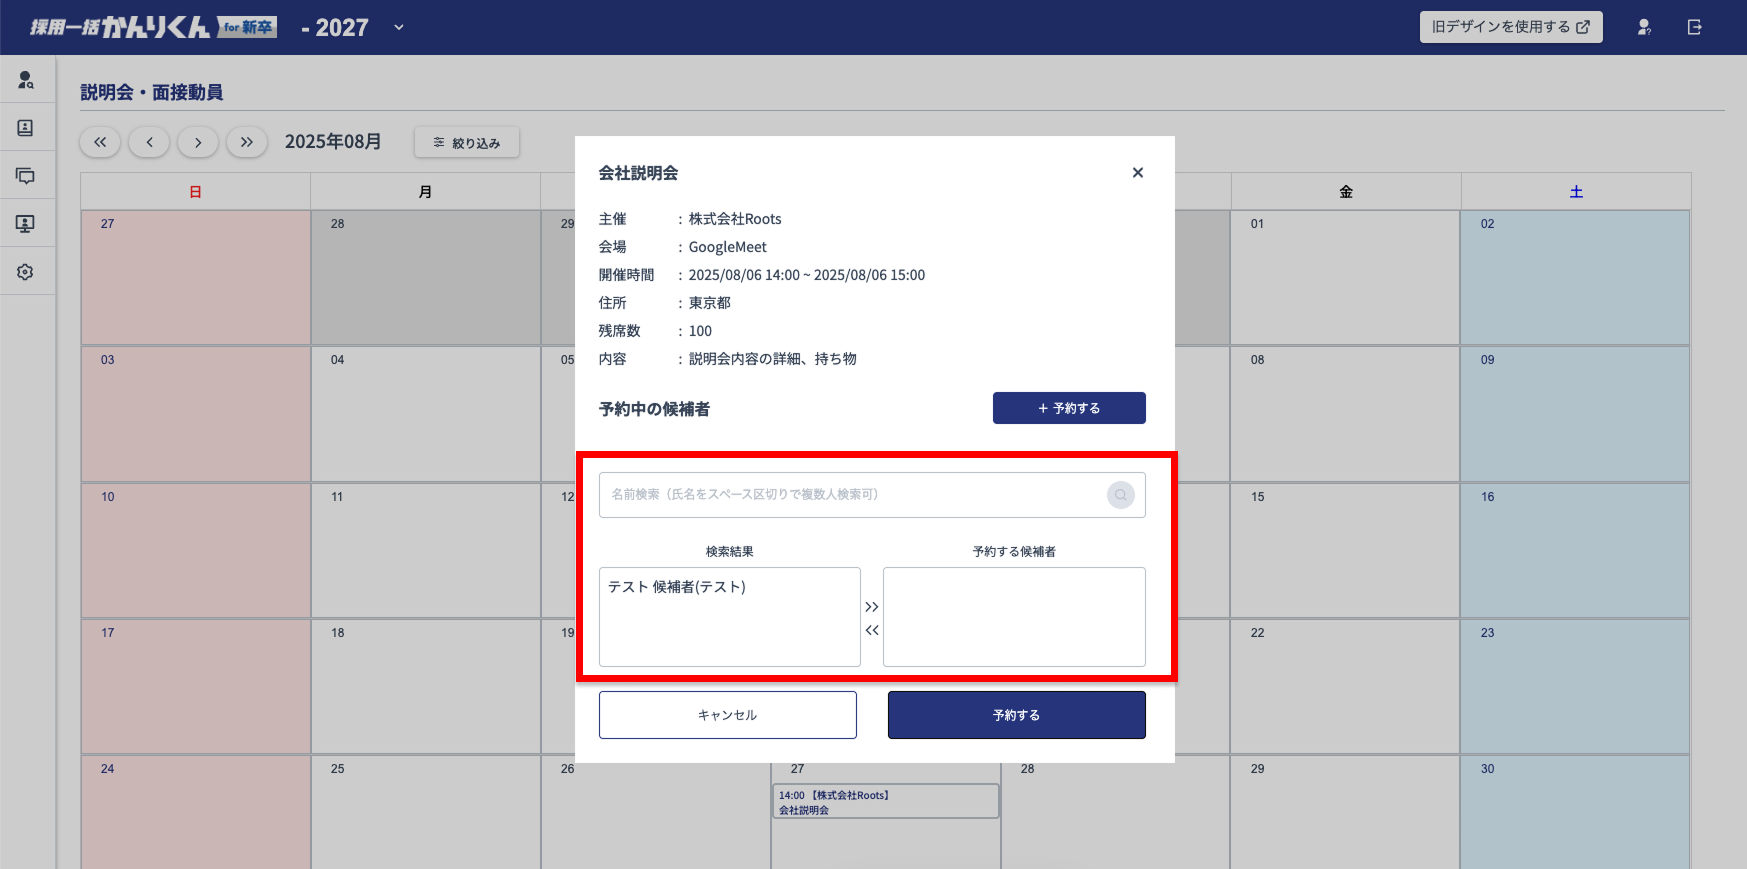This screenshot has width=1747, height=869.
Task: Open the chat messages sidebar icon
Action: [x=26, y=176]
